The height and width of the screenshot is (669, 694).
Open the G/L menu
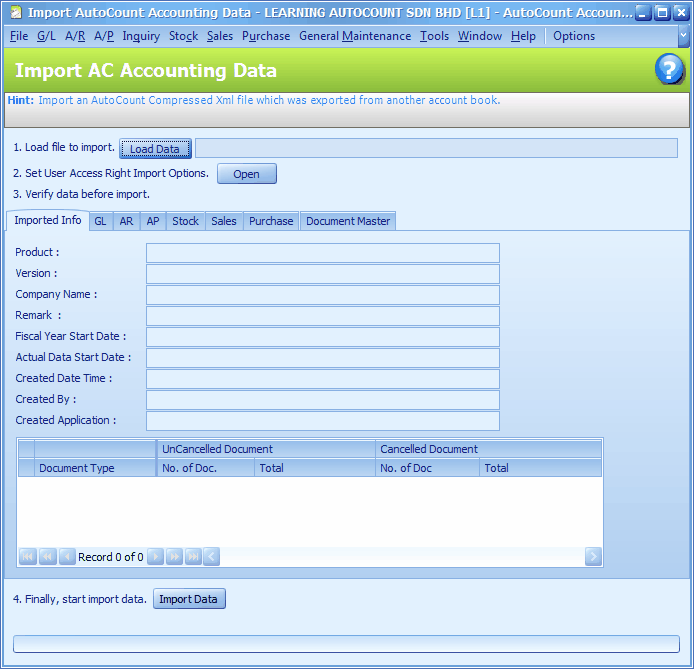tap(46, 36)
